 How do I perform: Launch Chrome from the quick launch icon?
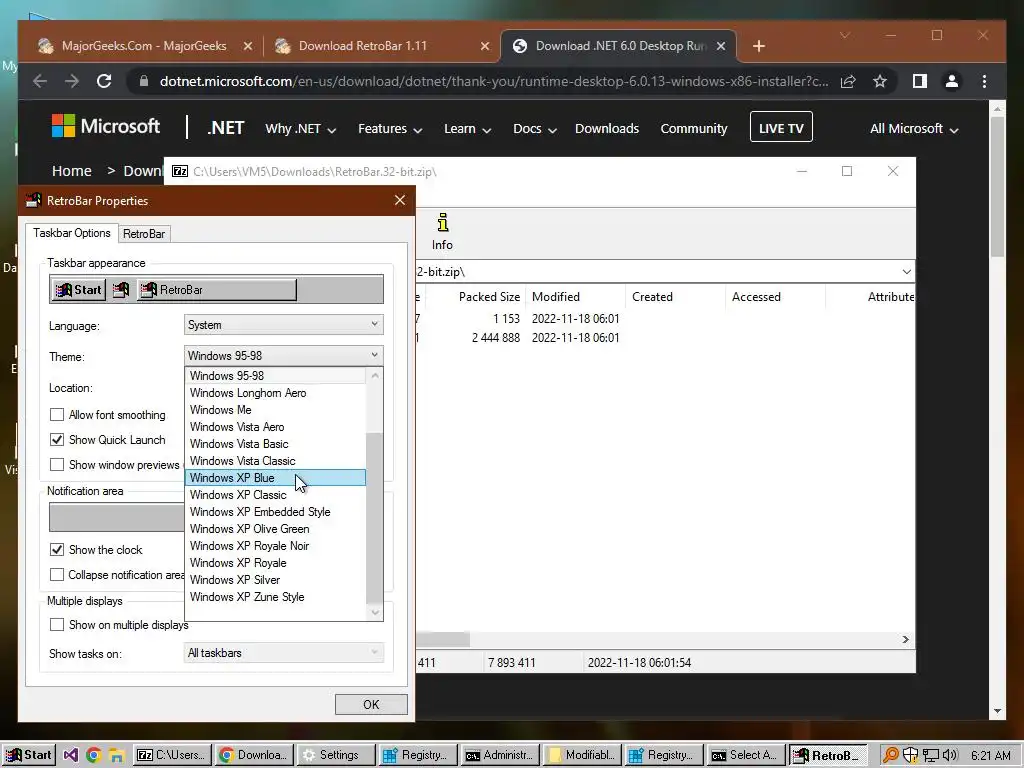tap(93, 756)
